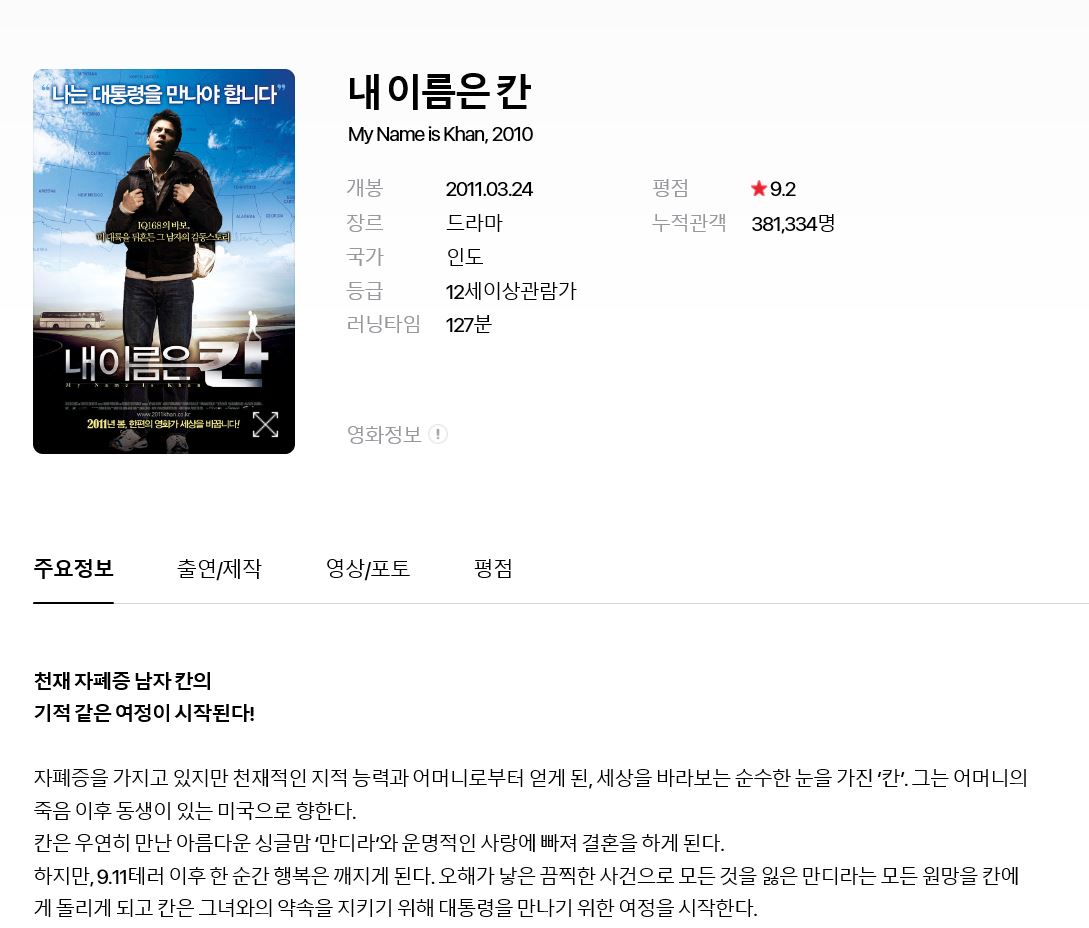Click the running time 127분

469,325
